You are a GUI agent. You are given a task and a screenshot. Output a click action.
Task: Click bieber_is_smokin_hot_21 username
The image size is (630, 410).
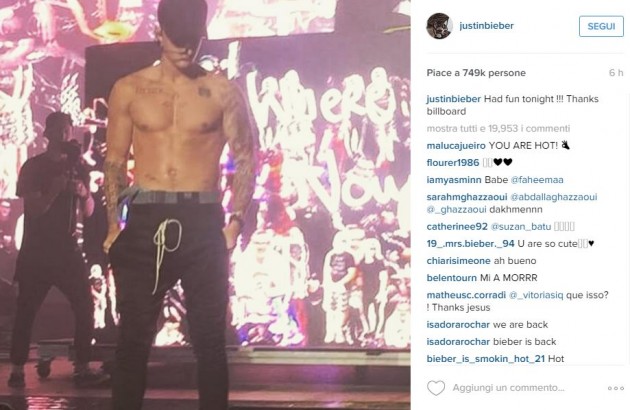(x=485, y=359)
